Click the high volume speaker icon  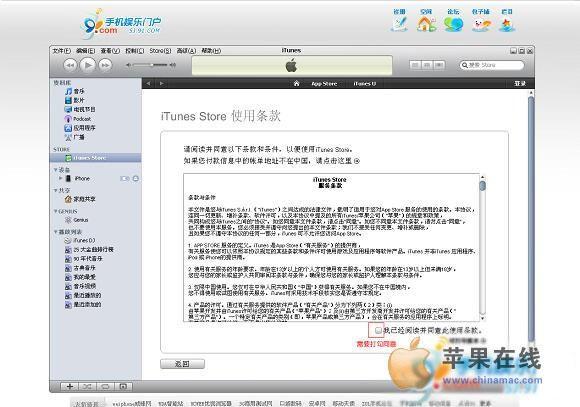point(172,65)
